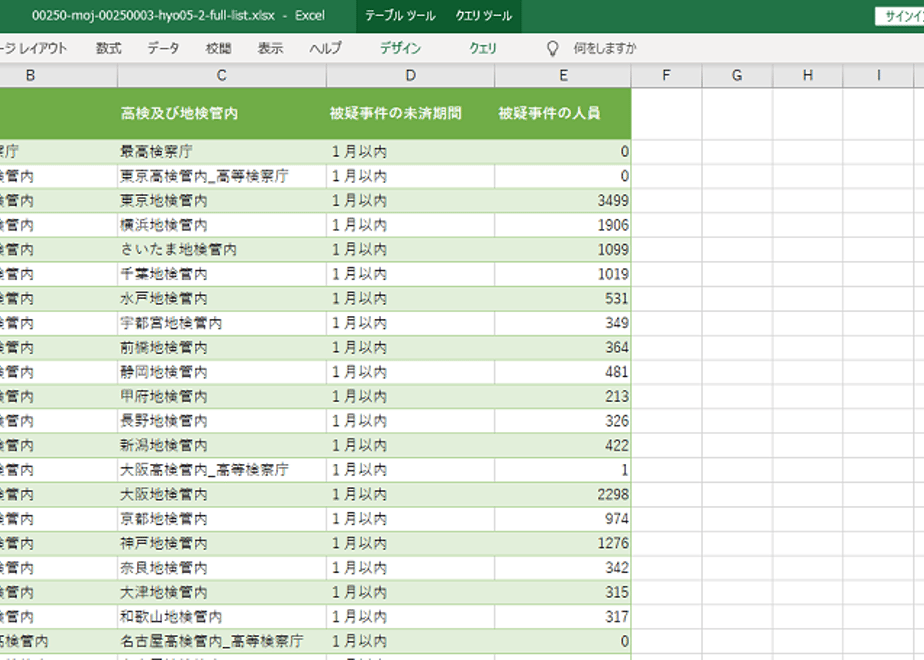Select cell 千葉地検管内
This screenshot has height=660, width=924.
222,274
